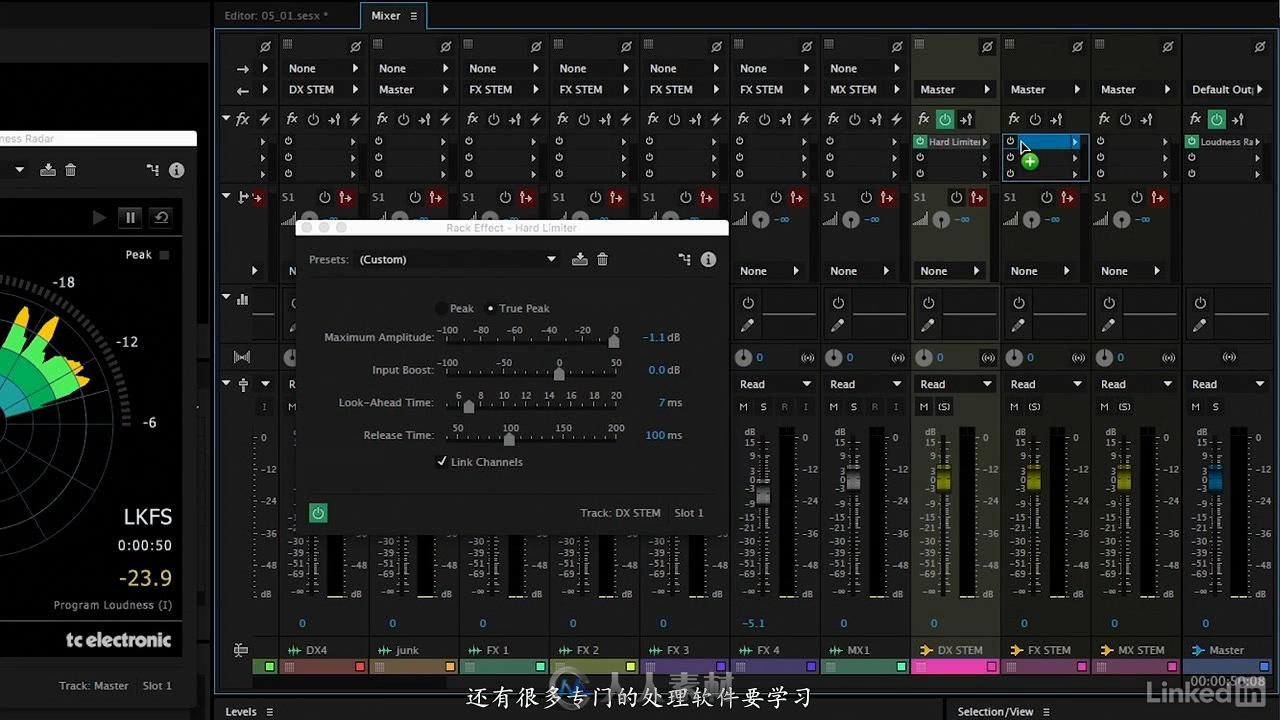Open Mixer panel menu icon
Image resolution: width=1280 pixels, height=720 pixels.
click(414, 16)
